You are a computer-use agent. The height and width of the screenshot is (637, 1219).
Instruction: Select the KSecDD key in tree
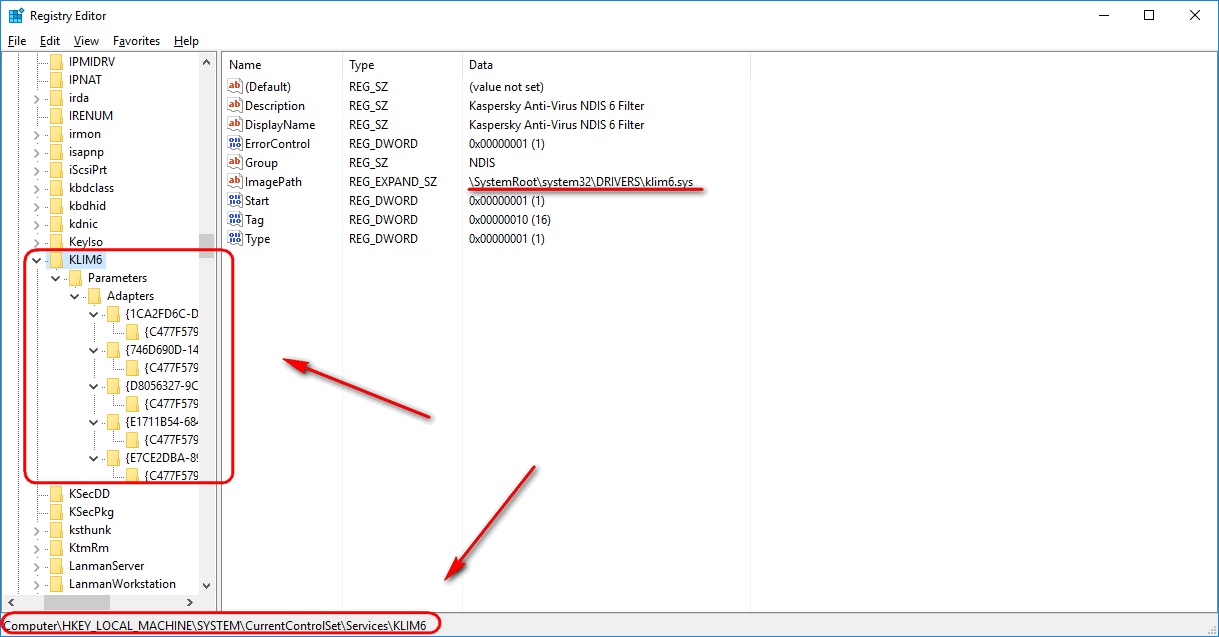[89, 494]
